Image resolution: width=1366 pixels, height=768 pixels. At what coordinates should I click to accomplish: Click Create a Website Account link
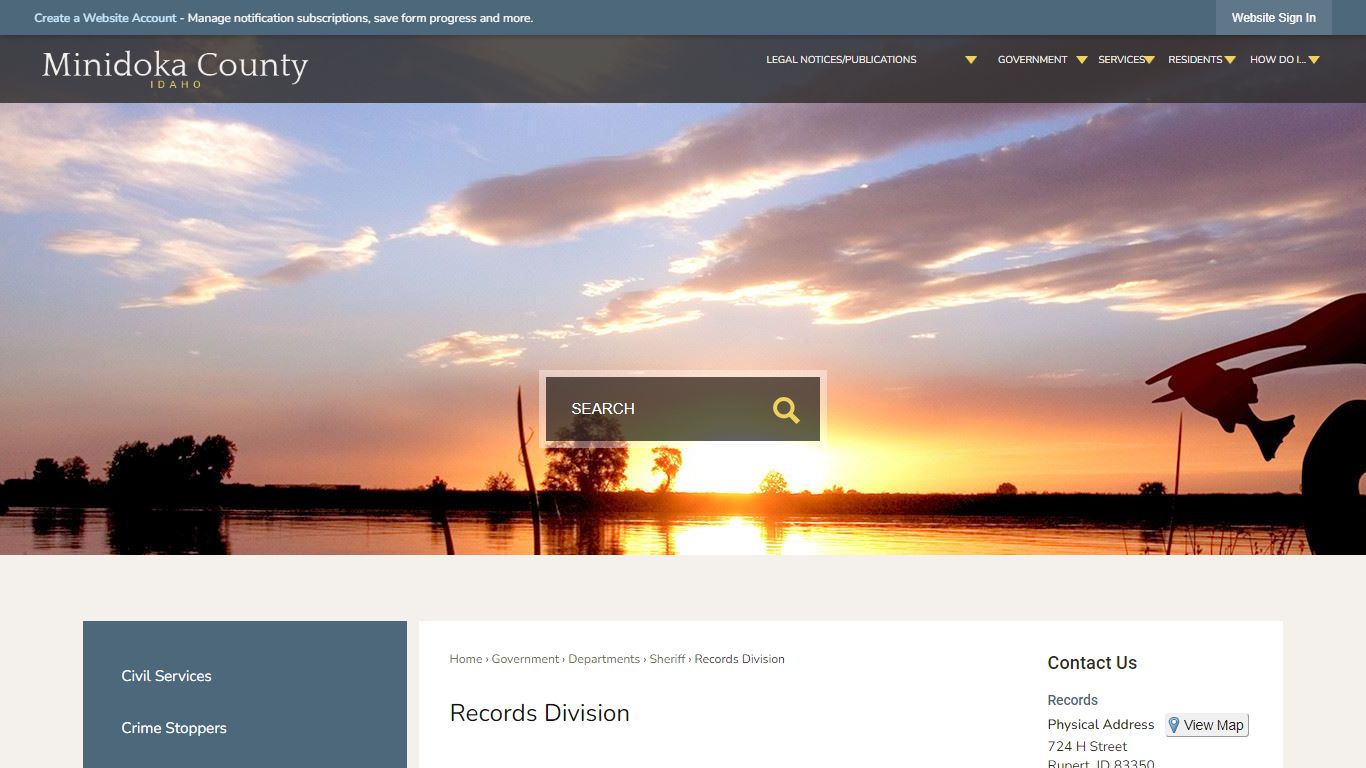coord(105,18)
